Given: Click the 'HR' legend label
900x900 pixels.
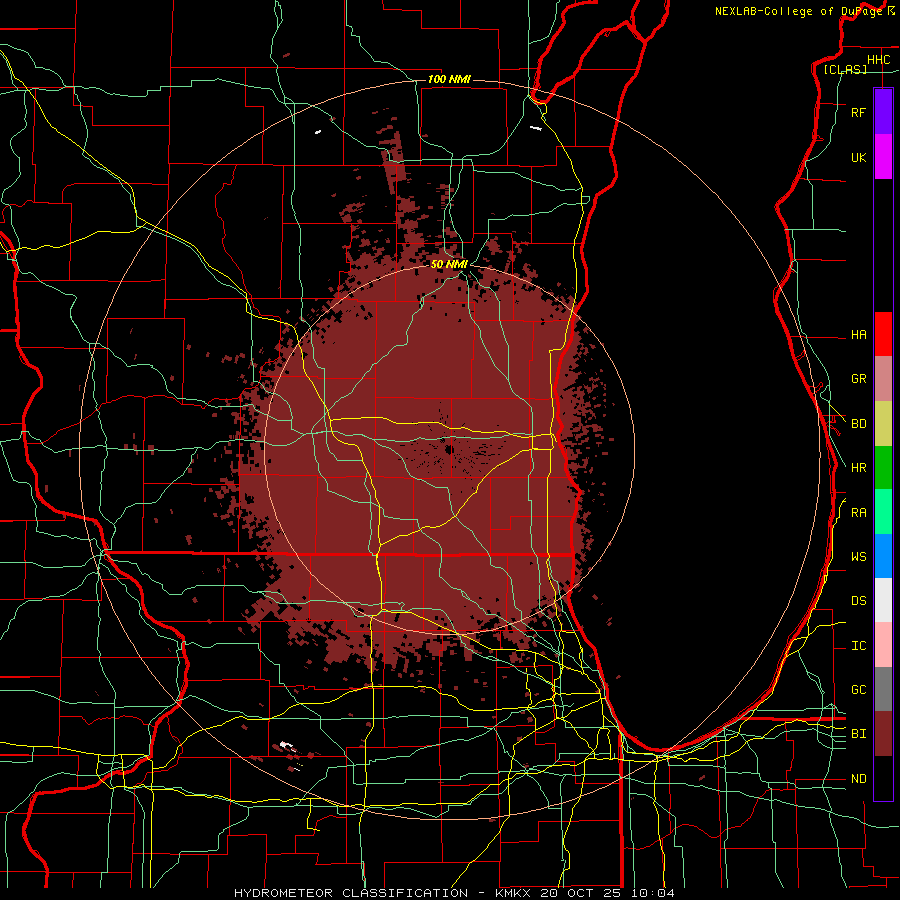Looking at the screenshot, I should 858,468.
